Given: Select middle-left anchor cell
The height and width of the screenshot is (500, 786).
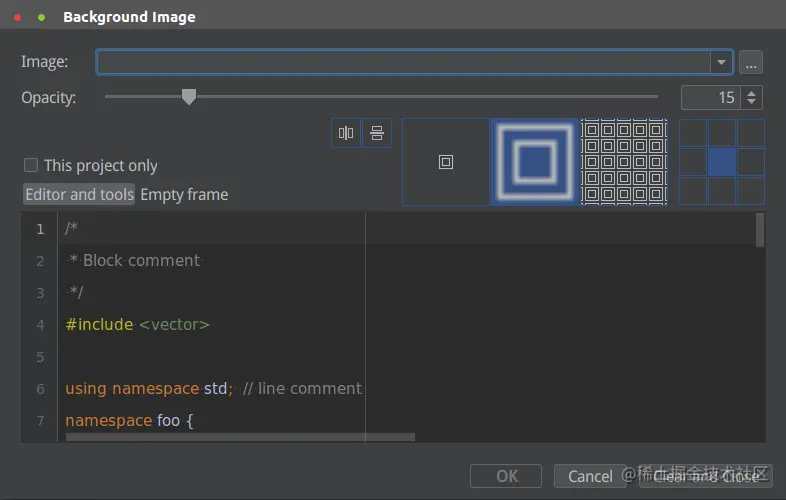Looking at the screenshot, I should click(x=693, y=162).
